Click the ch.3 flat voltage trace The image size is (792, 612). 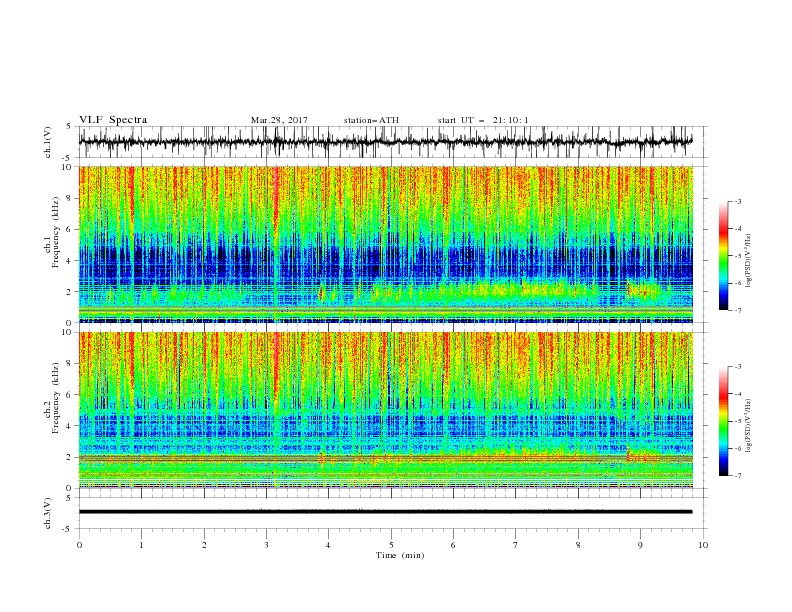385,512
